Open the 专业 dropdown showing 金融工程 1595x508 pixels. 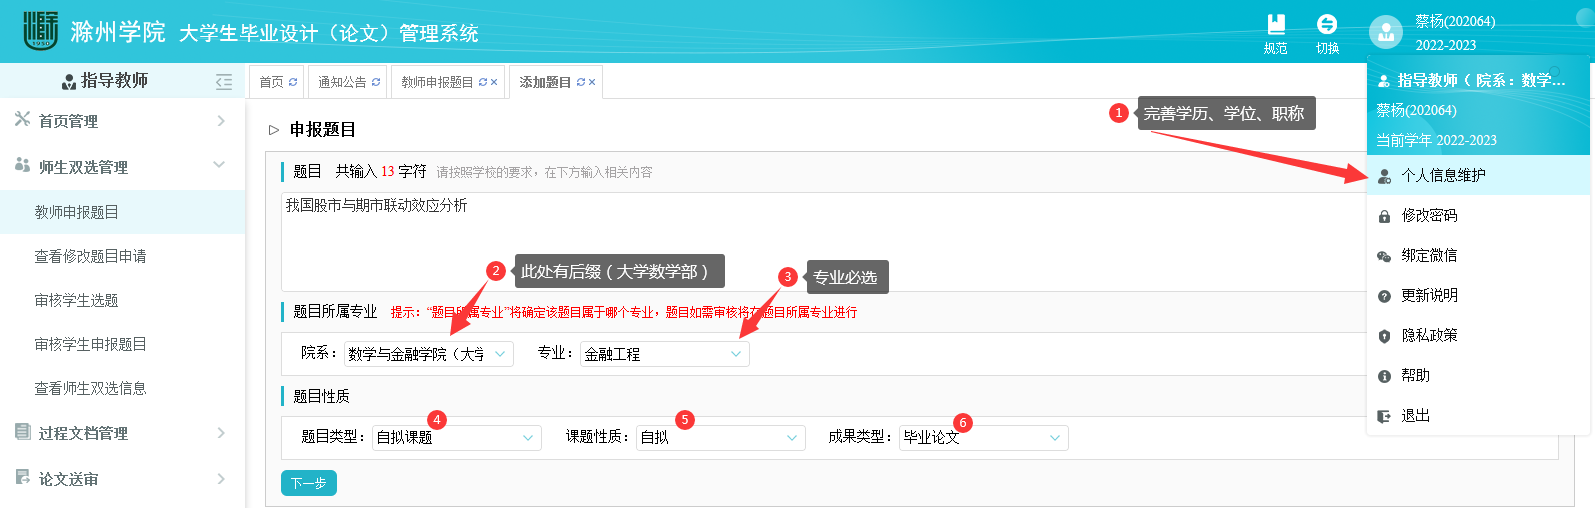[664, 354]
